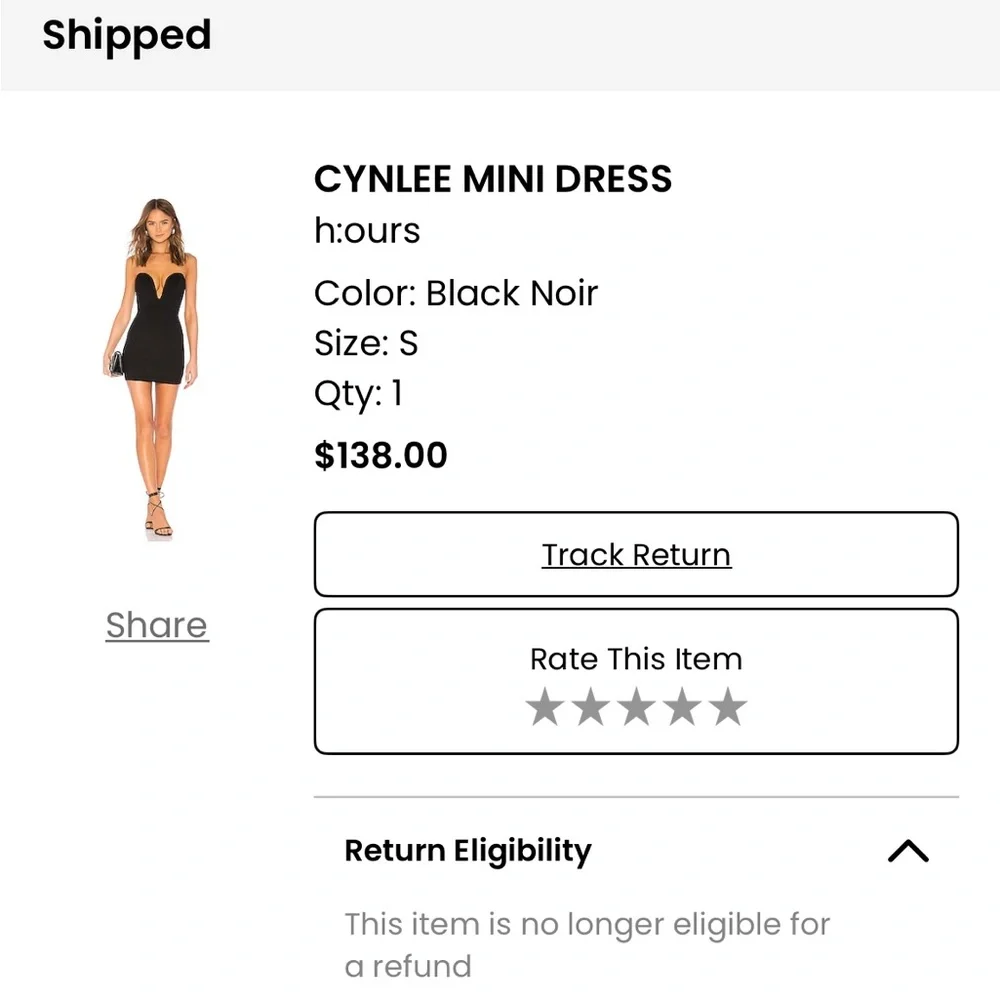Viewport: 1000px width, 1000px height.
Task: Give a four-star rating
Action: point(681,707)
